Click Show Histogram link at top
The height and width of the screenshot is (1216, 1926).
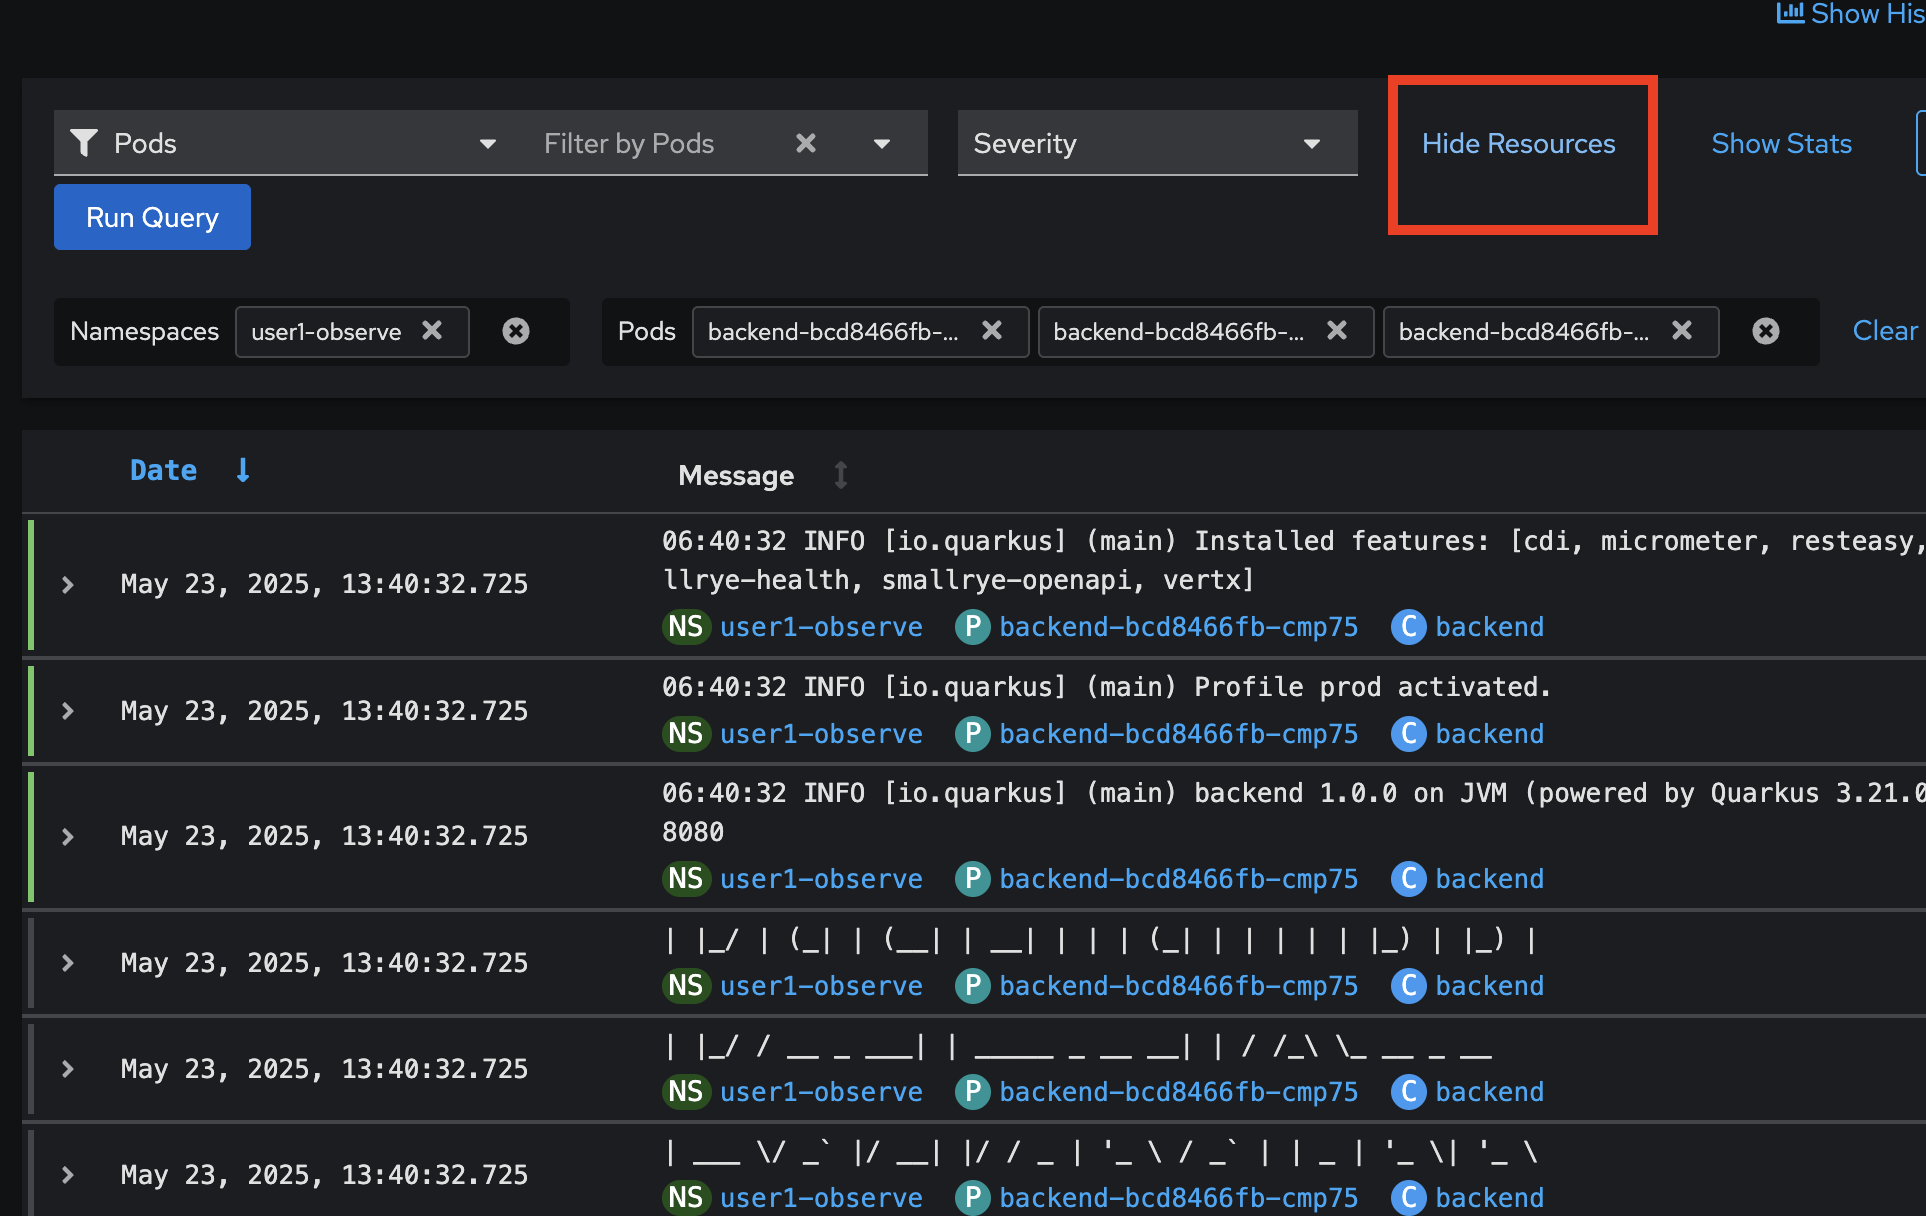[x=1851, y=14]
